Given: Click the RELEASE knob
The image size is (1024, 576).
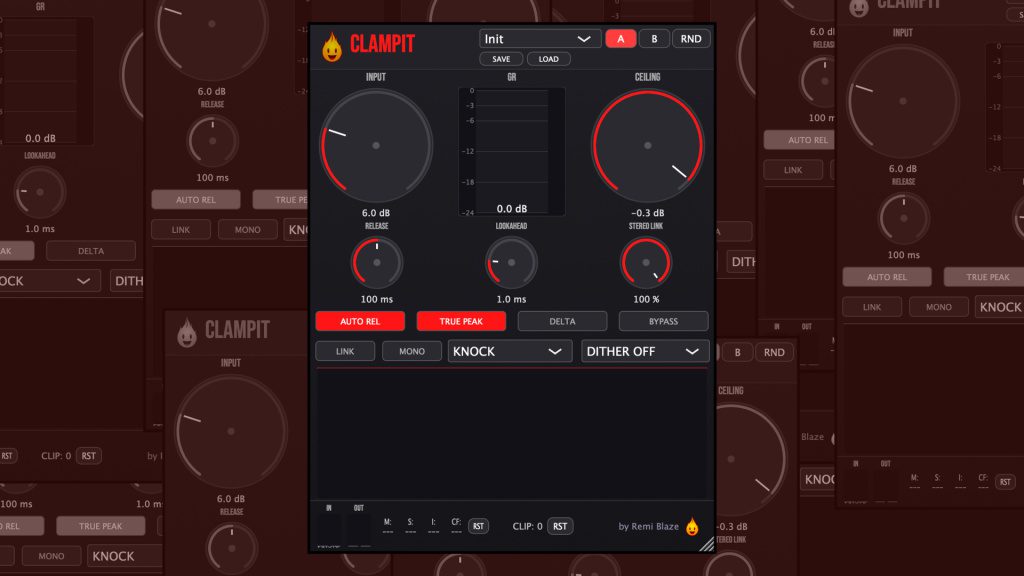Looking at the screenshot, I should click(377, 263).
